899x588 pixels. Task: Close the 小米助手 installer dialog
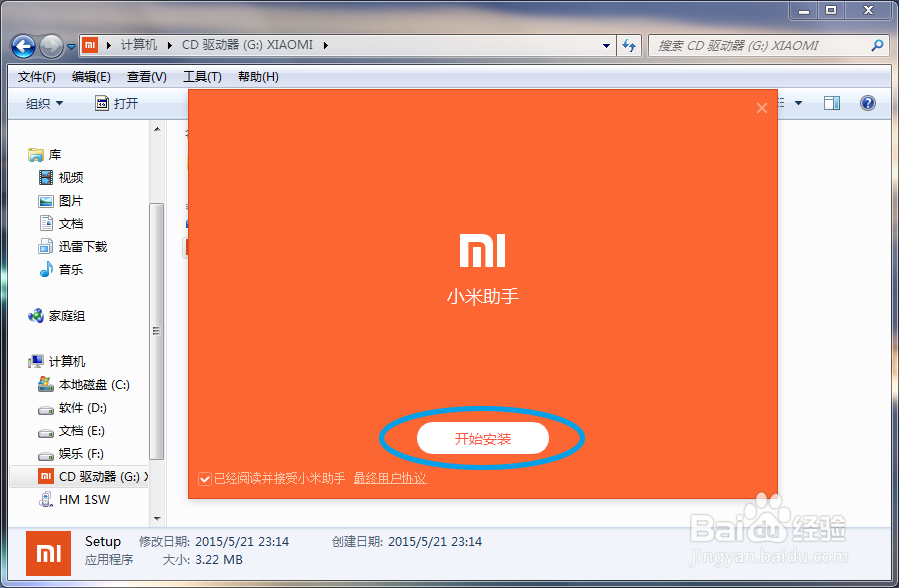762,108
